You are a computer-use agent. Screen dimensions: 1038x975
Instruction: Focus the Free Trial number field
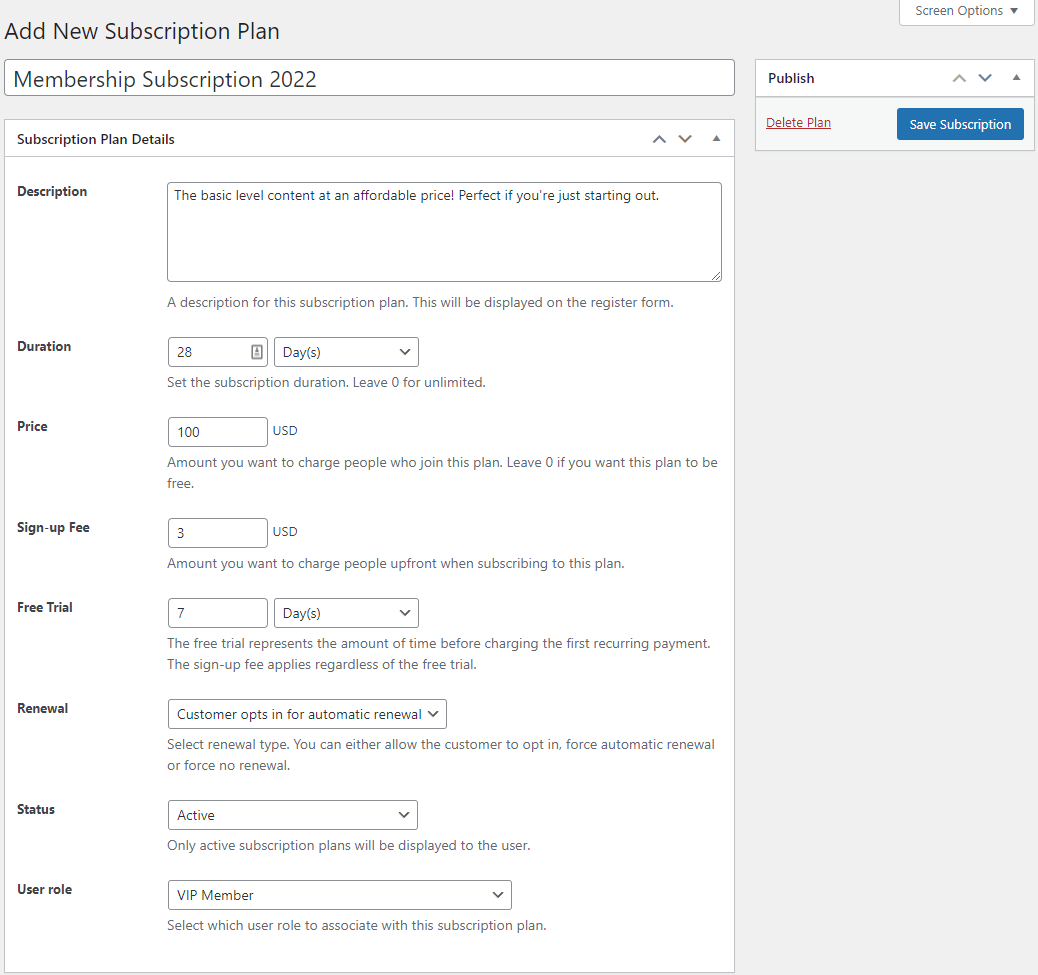pos(218,613)
